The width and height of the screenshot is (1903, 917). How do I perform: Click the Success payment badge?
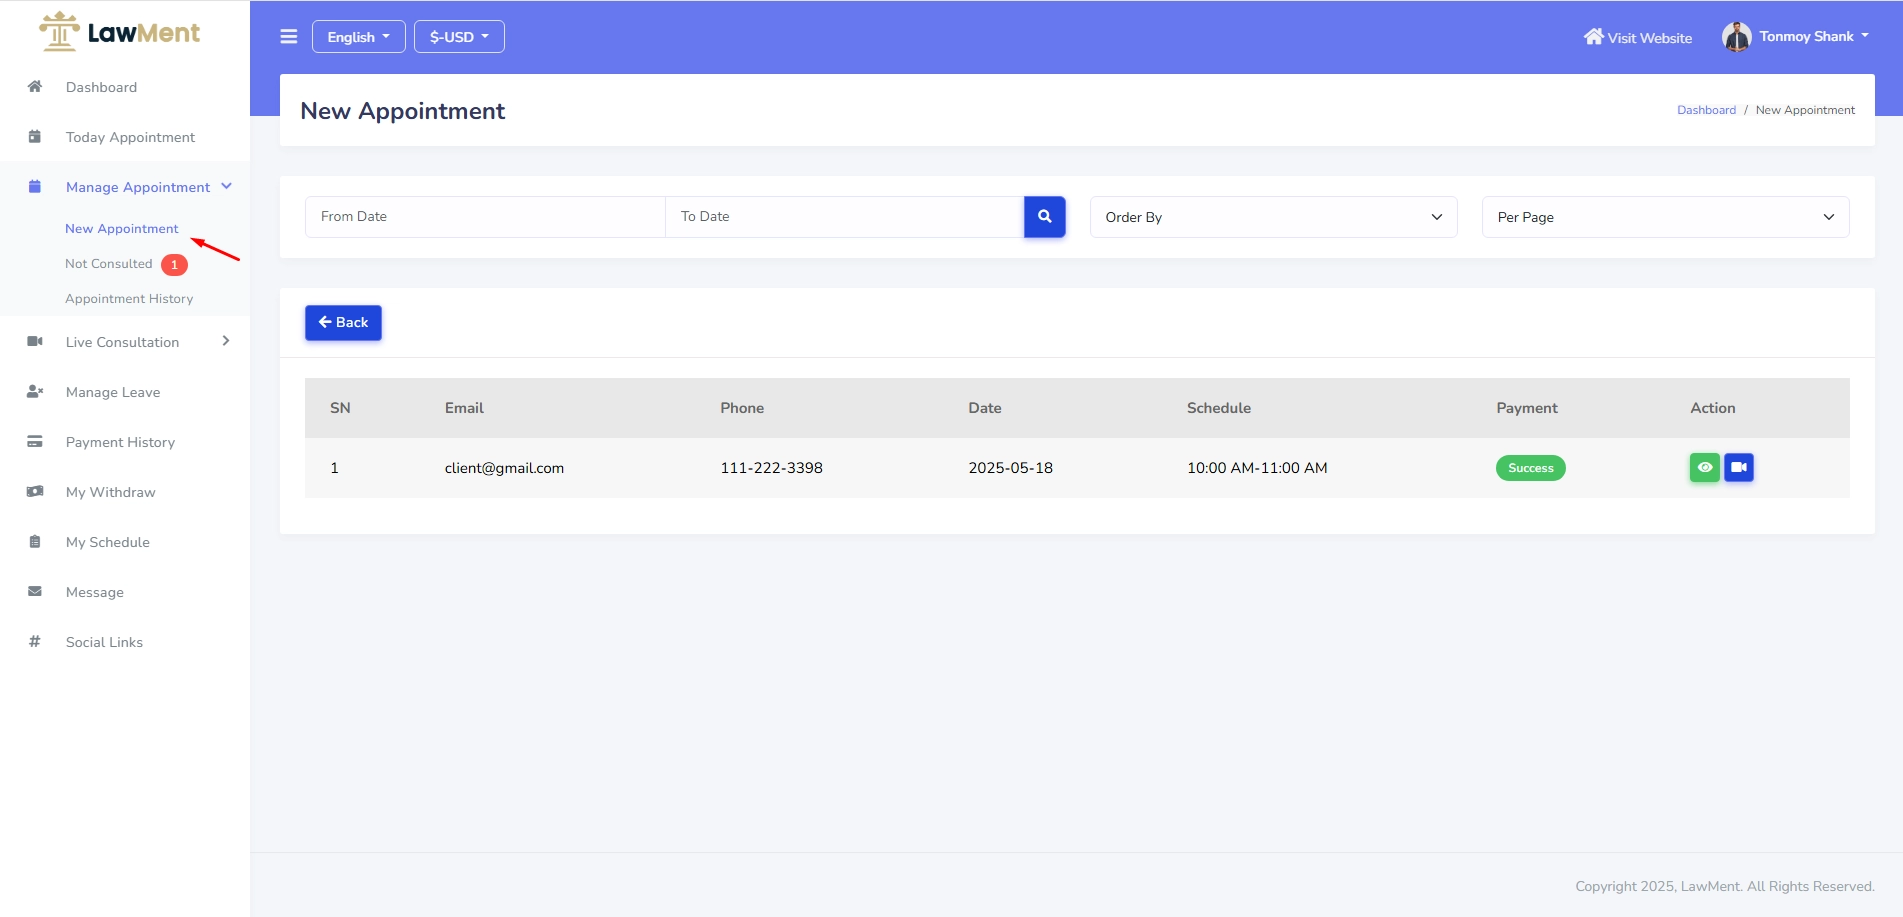click(x=1531, y=468)
